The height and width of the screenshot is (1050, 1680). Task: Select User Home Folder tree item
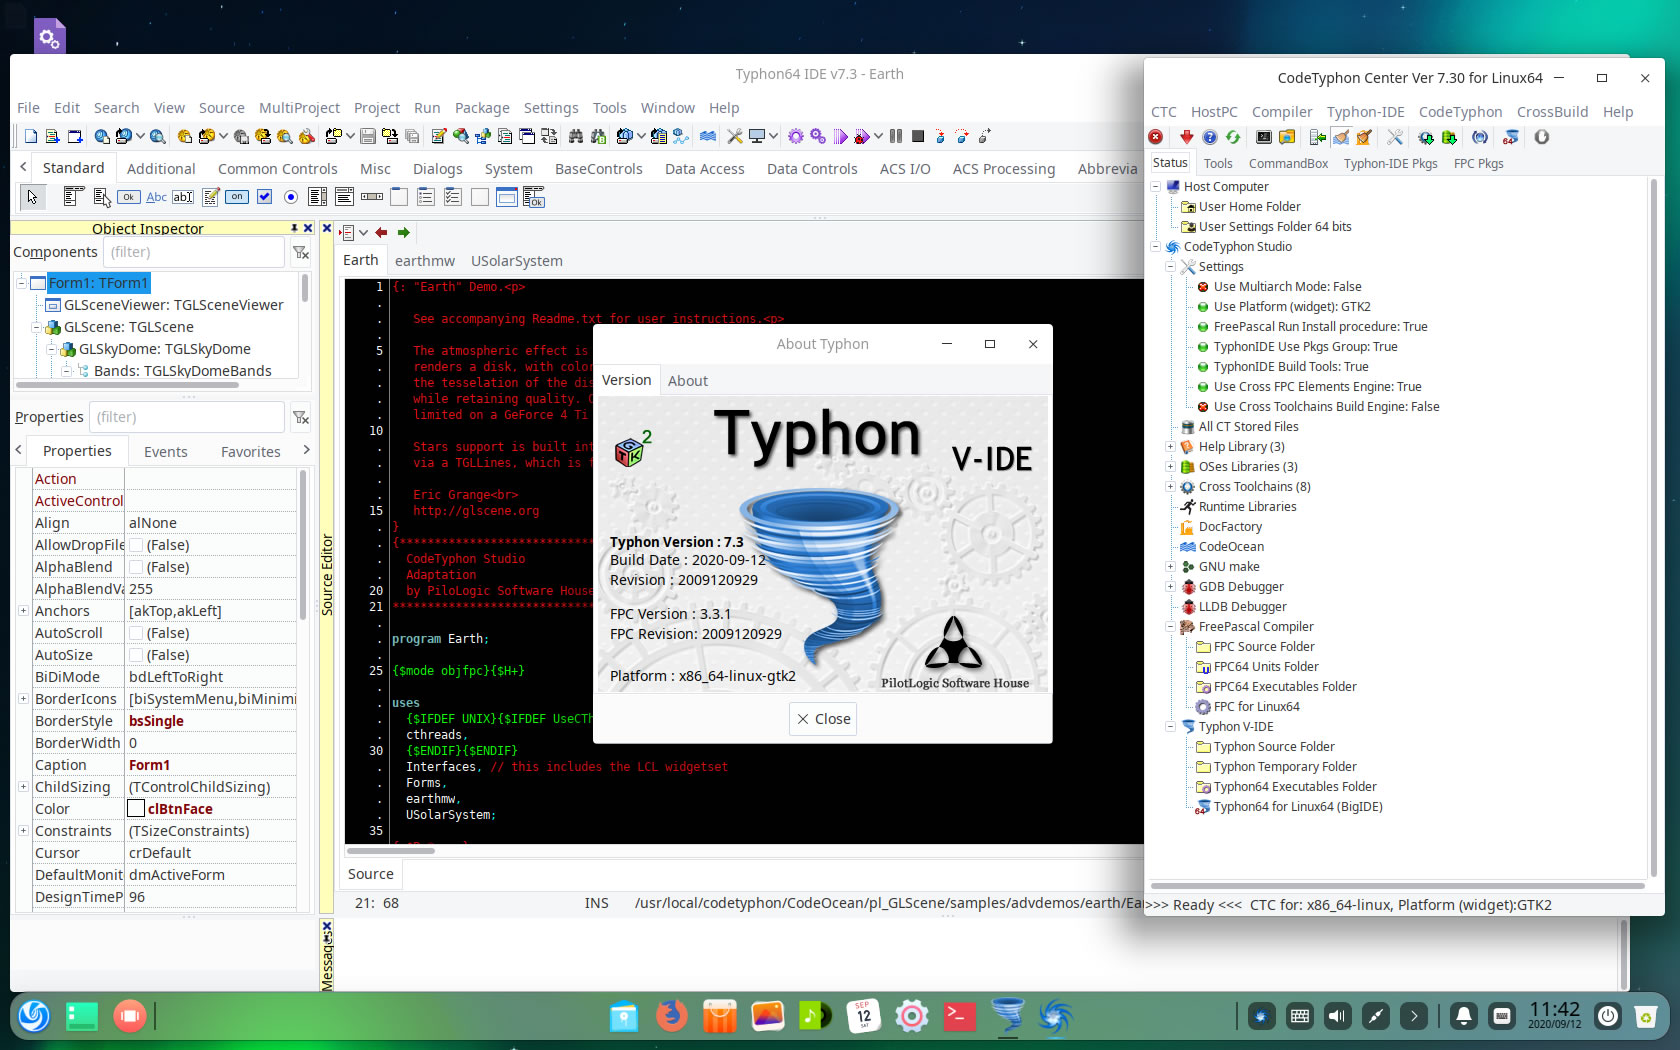pos(1249,206)
